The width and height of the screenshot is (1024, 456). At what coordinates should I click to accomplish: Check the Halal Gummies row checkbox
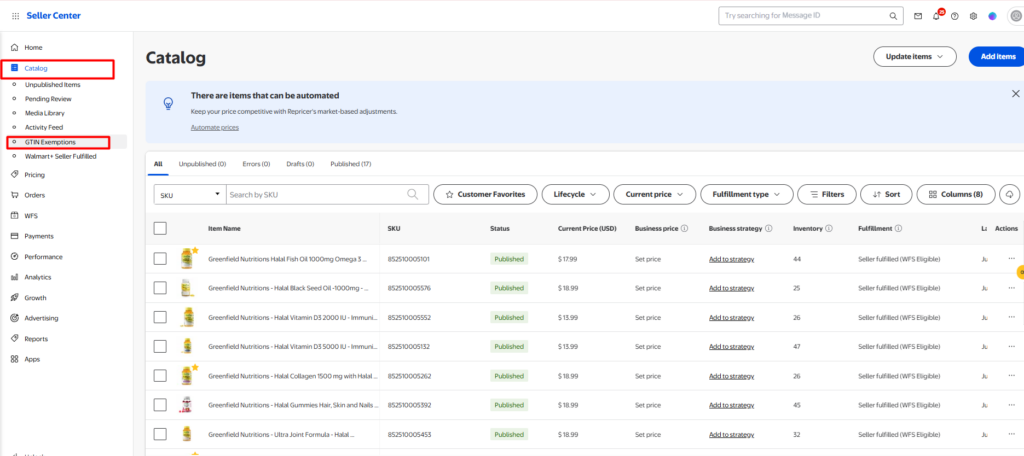point(160,405)
